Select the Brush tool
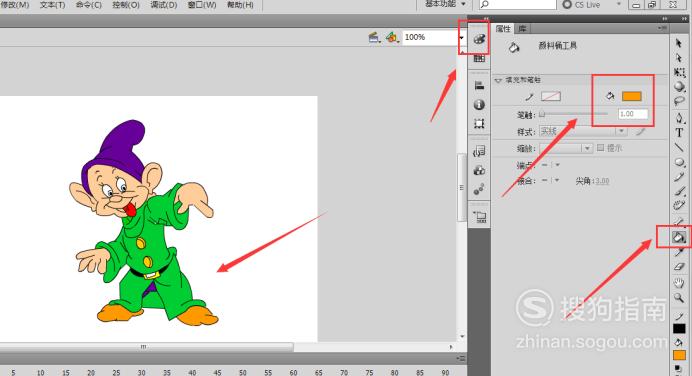This screenshot has height=376, width=692. (679, 192)
